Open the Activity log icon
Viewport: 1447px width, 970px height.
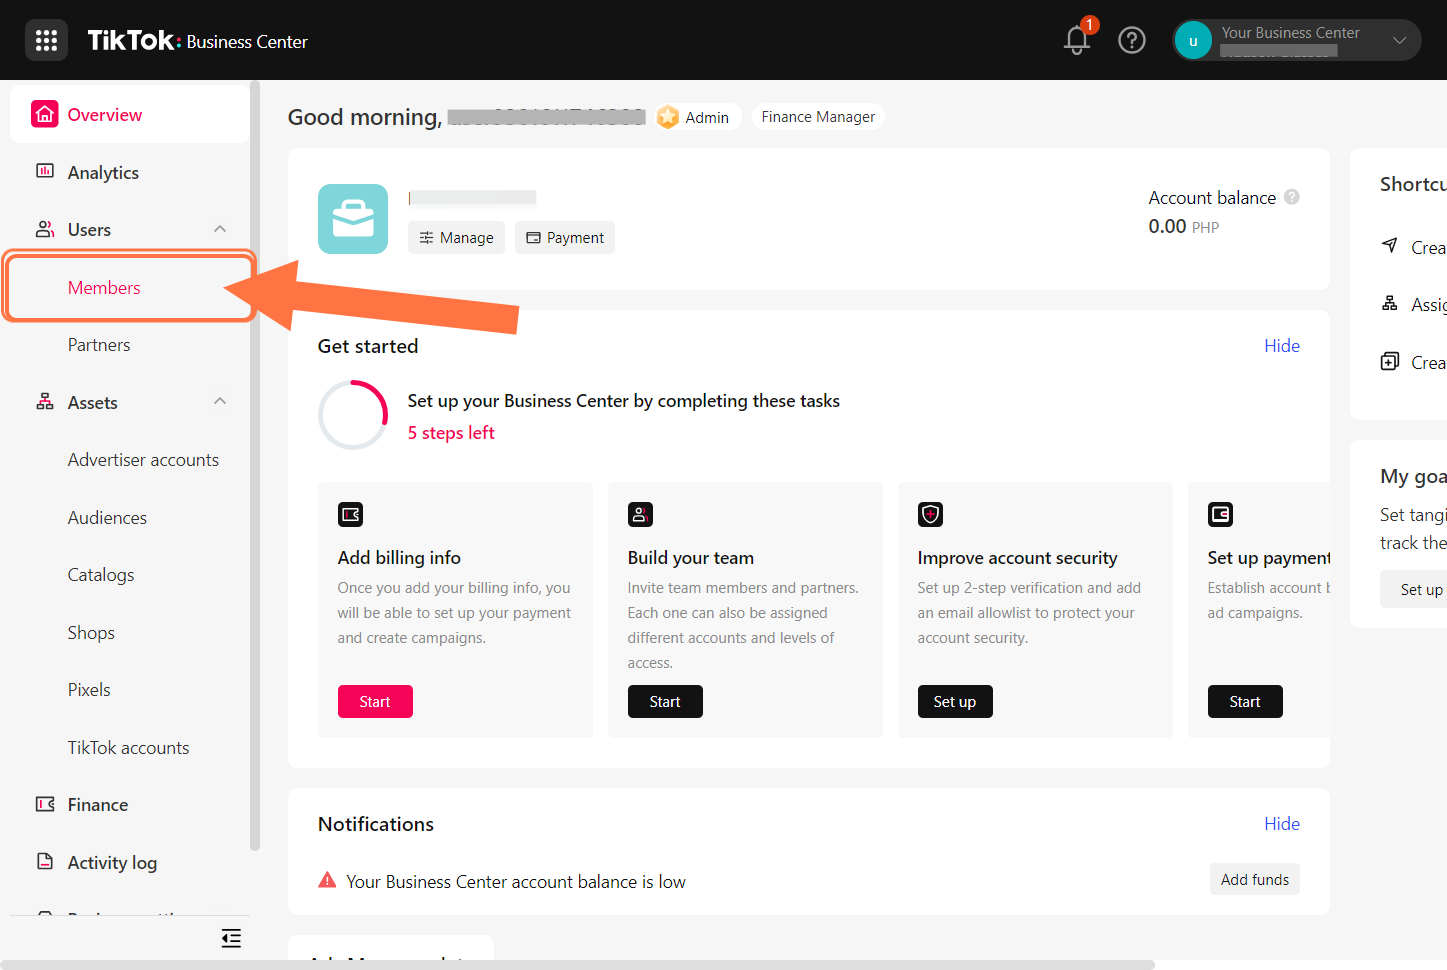pos(45,862)
